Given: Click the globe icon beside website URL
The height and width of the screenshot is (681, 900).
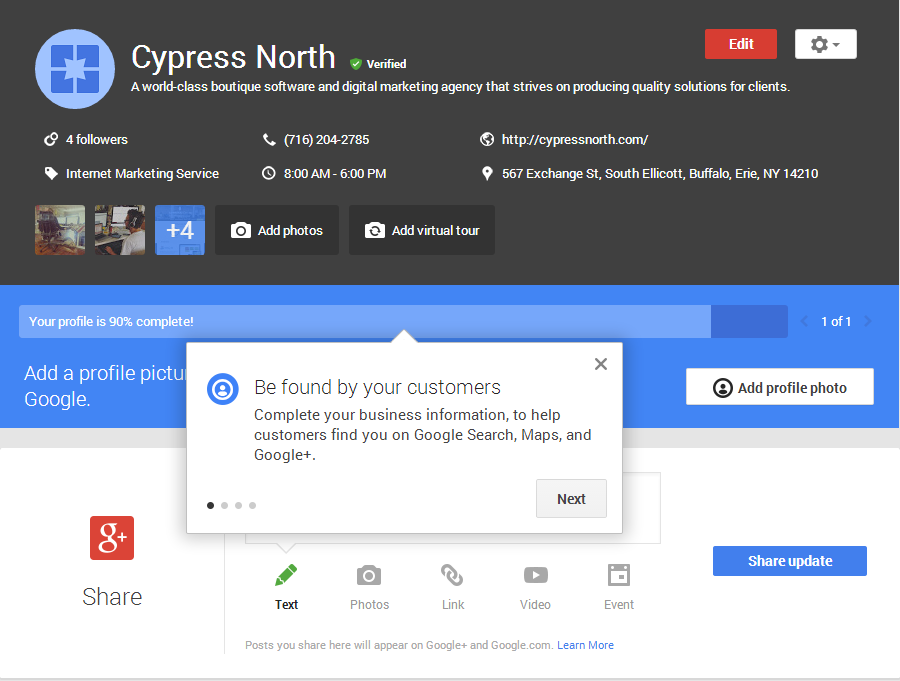Looking at the screenshot, I should 487,140.
